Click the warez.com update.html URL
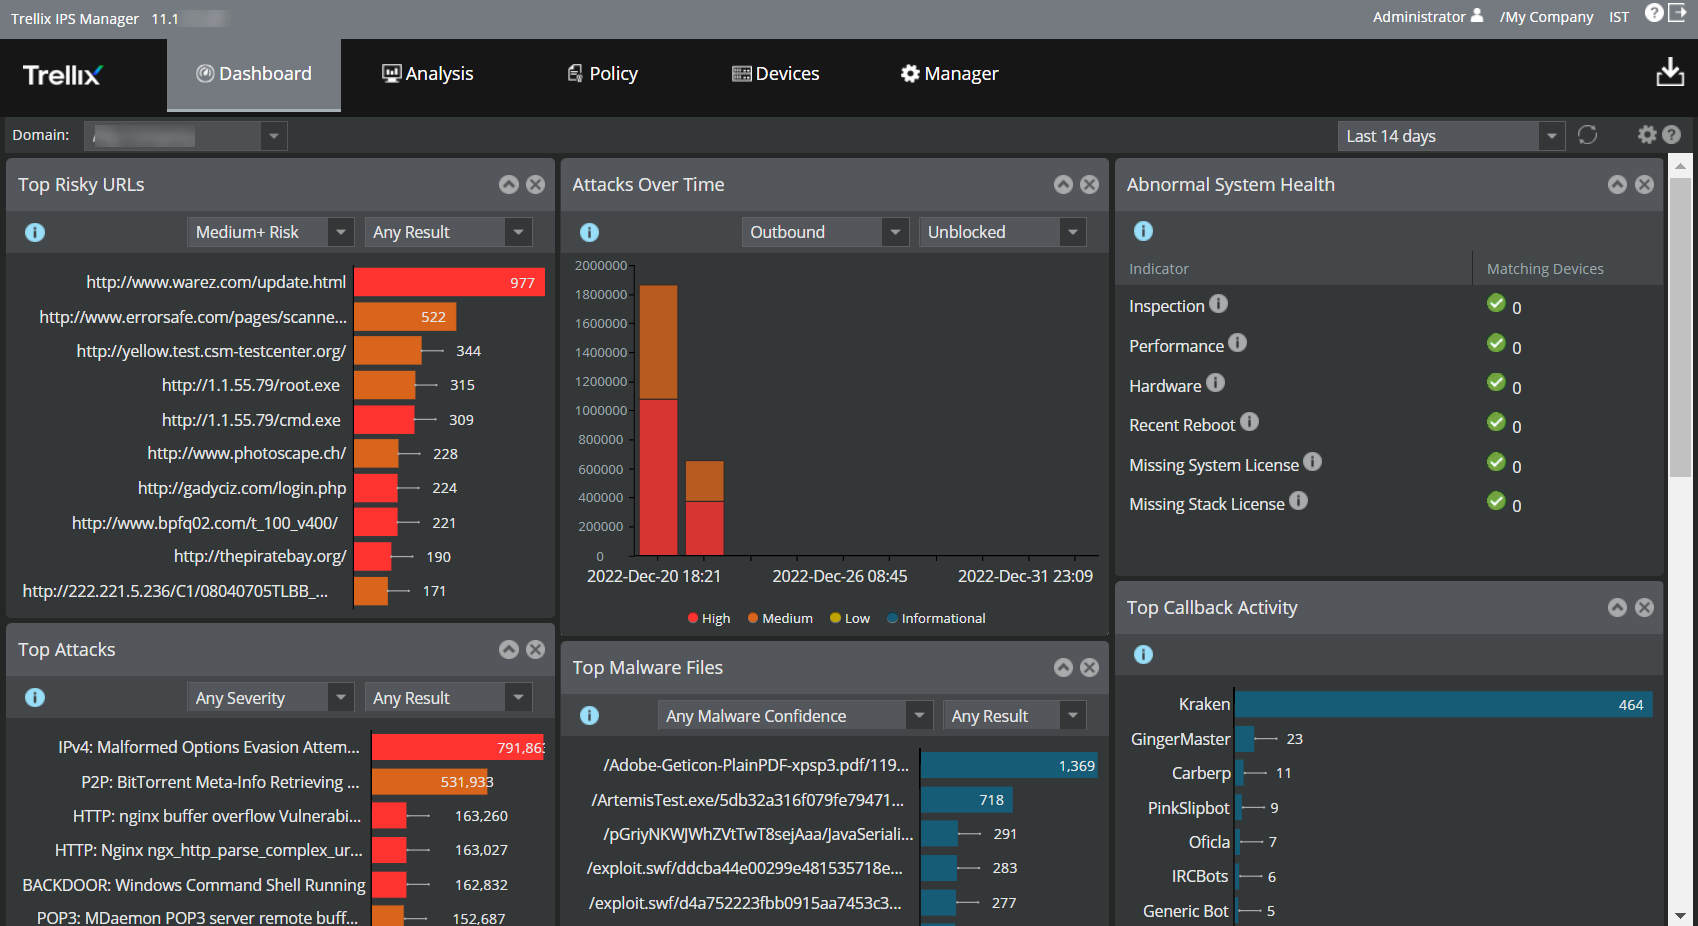This screenshot has width=1698, height=926. click(216, 282)
